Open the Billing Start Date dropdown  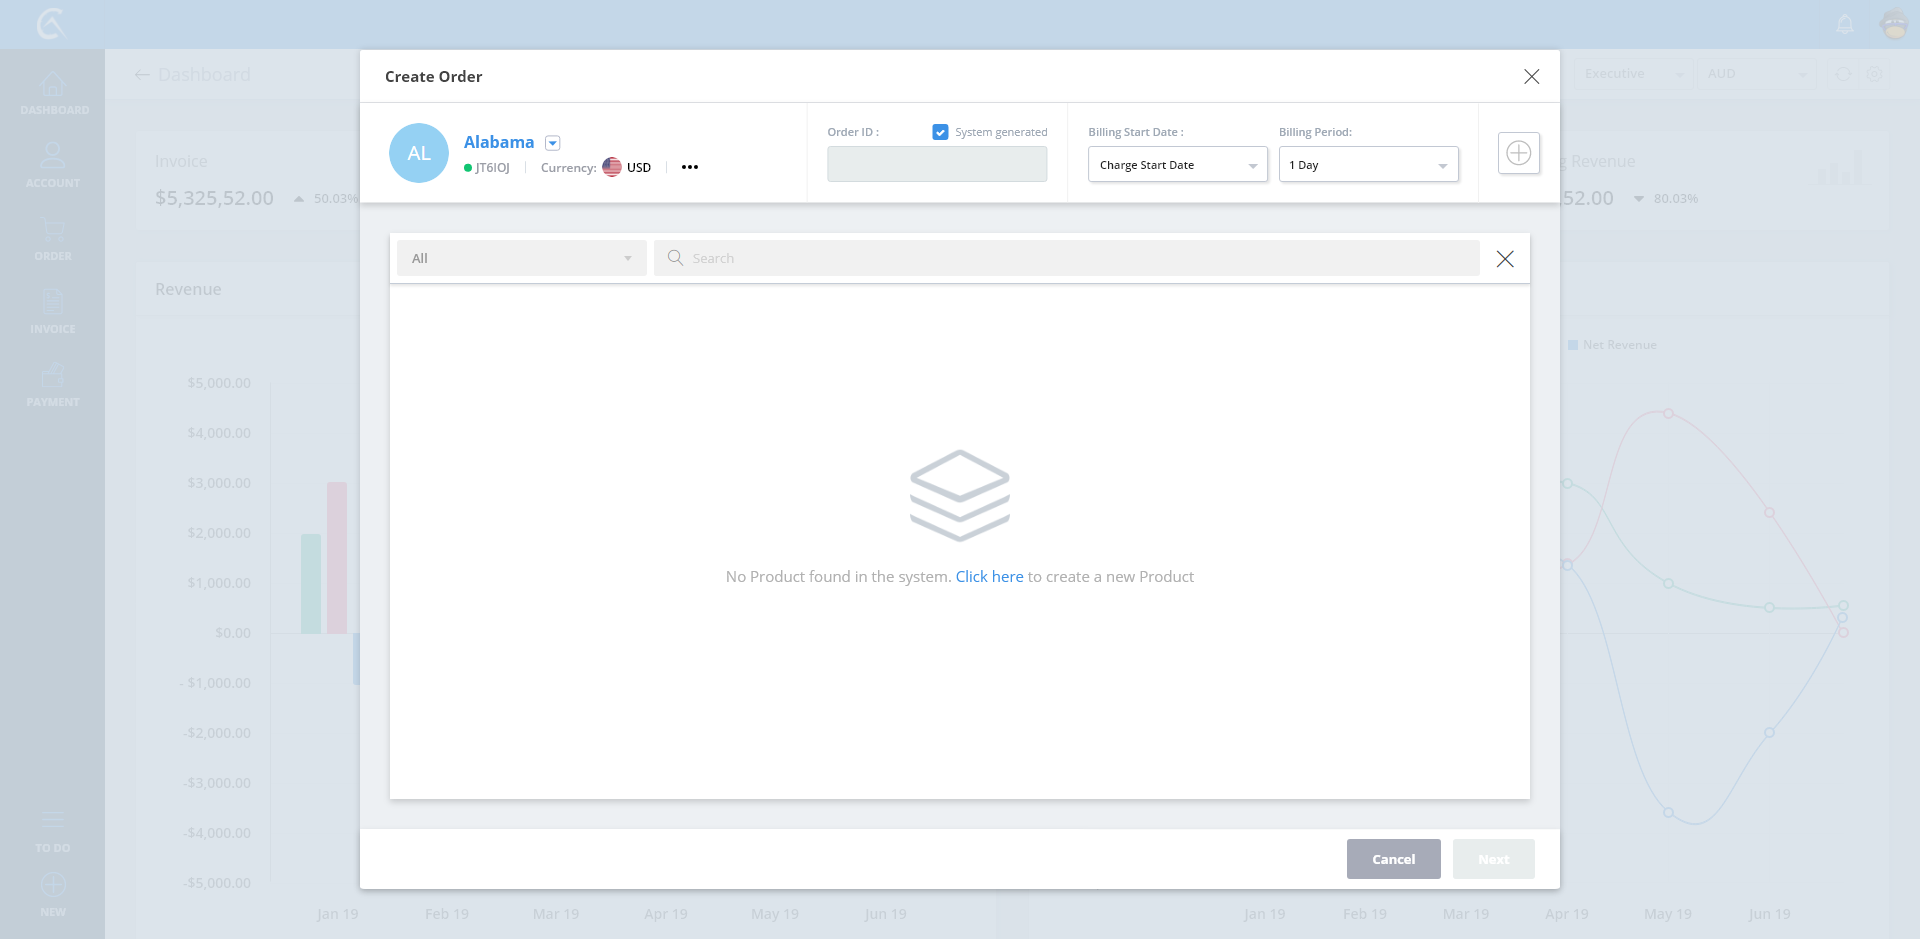coord(1177,165)
